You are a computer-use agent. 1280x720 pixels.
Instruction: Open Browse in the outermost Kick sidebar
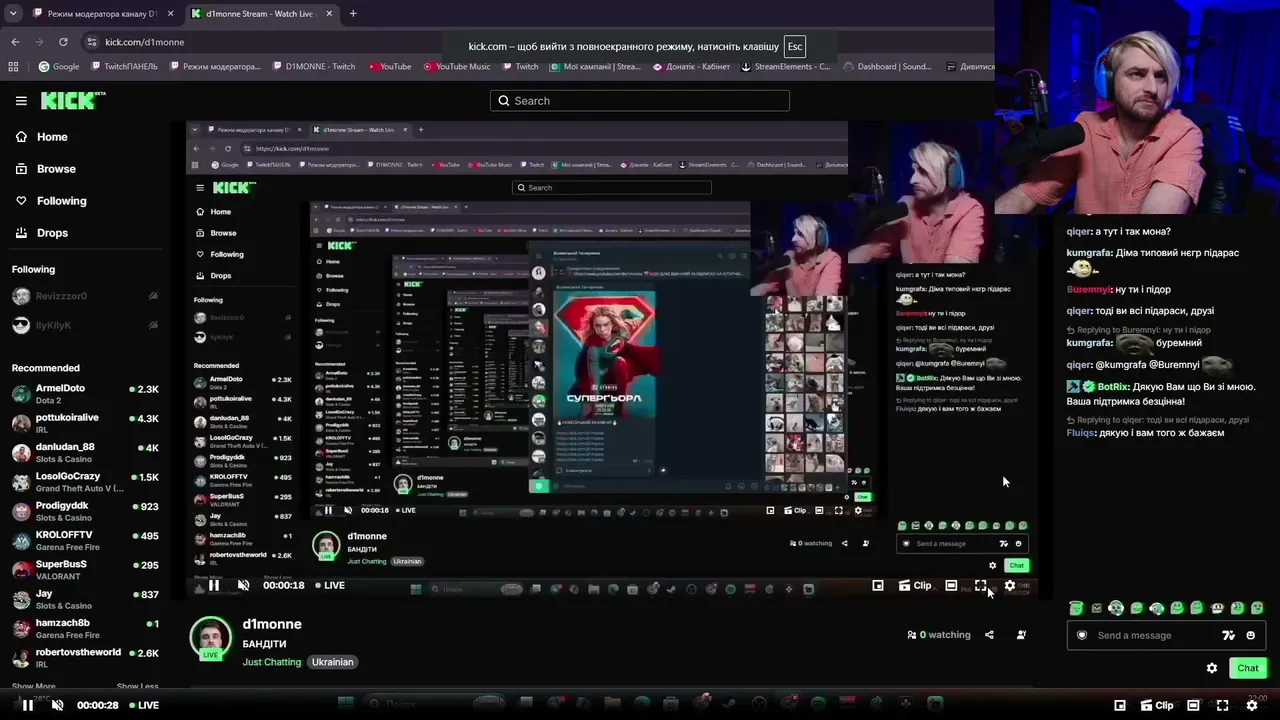[46, 169]
